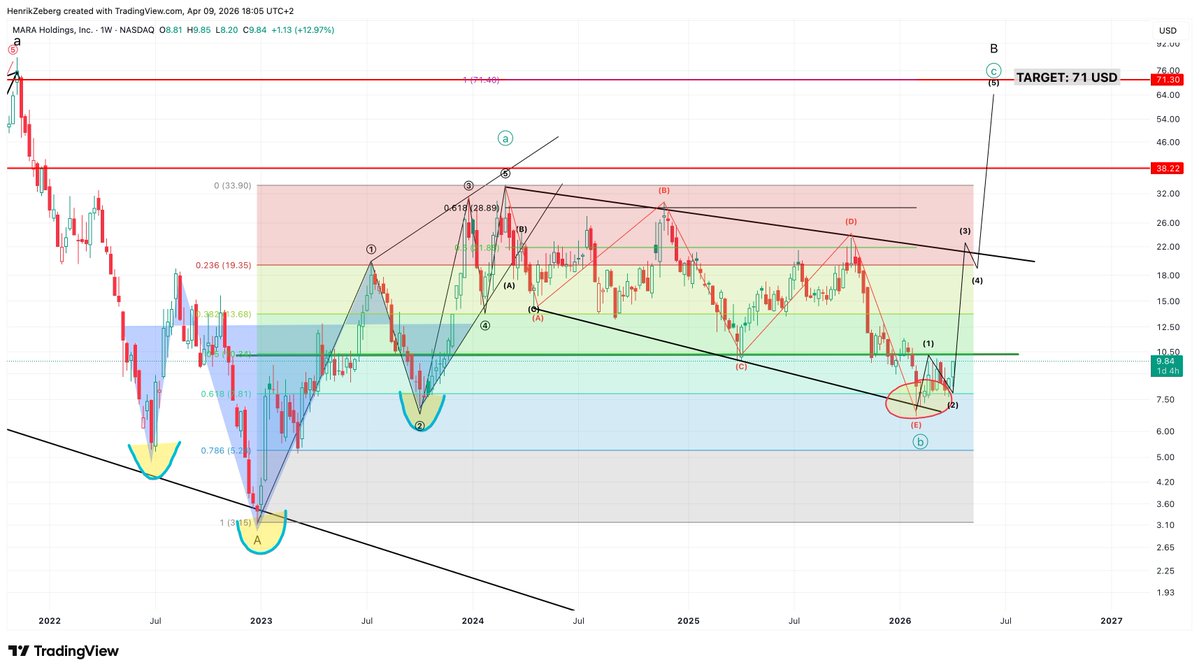
Task: Click the red 71.30 price axis label
Action: [1168, 80]
